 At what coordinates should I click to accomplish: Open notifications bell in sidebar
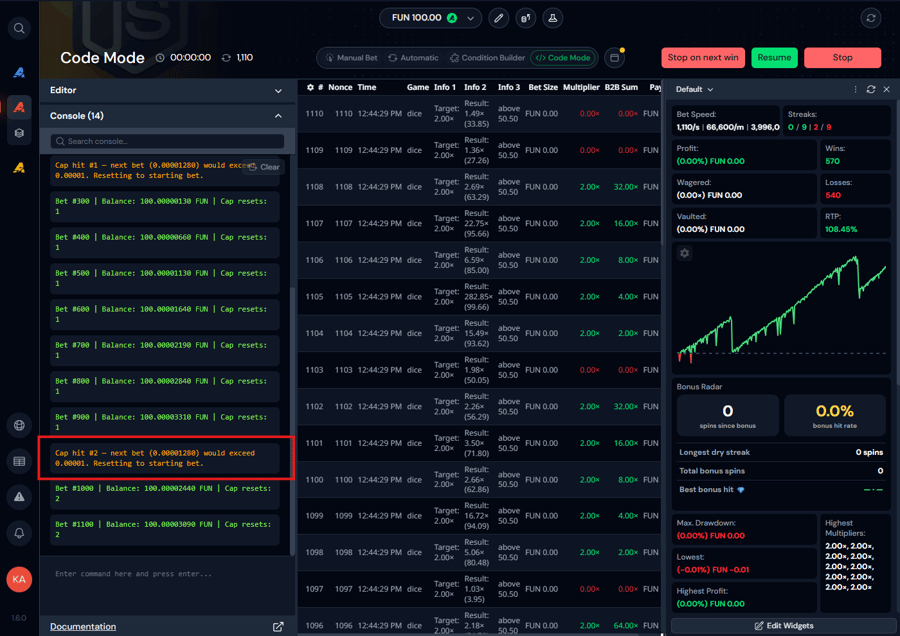click(19, 533)
